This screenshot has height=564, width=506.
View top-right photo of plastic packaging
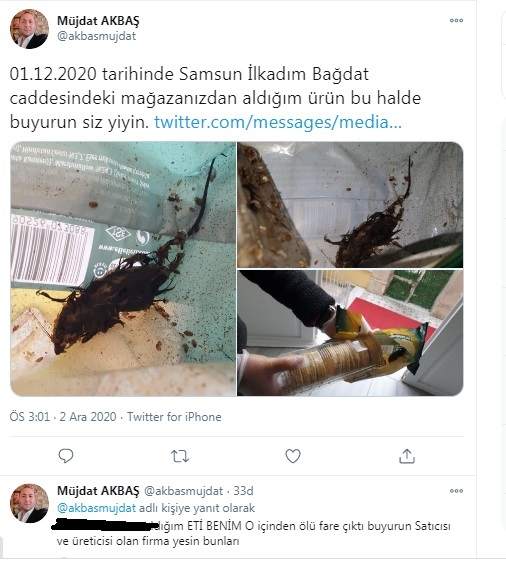pos(350,205)
